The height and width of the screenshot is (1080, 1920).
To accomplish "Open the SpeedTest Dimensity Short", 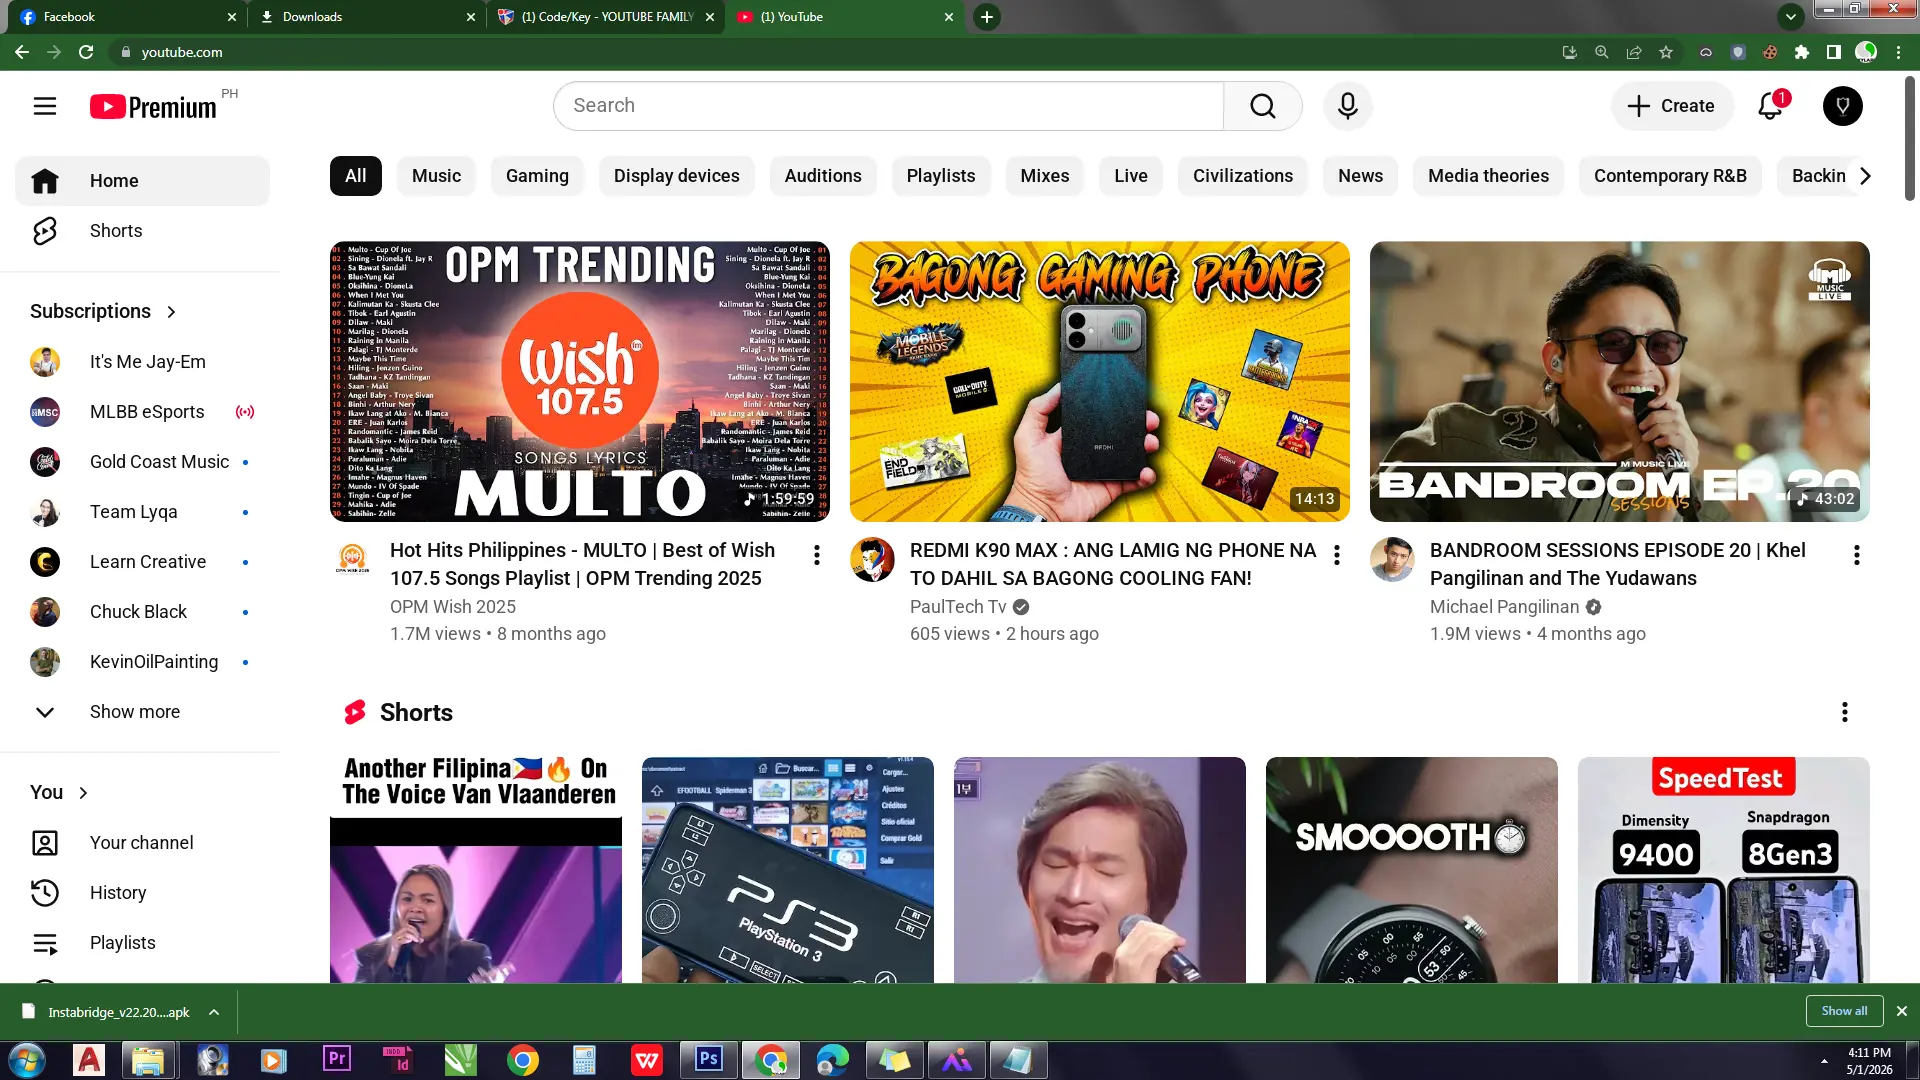I will (x=1724, y=870).
